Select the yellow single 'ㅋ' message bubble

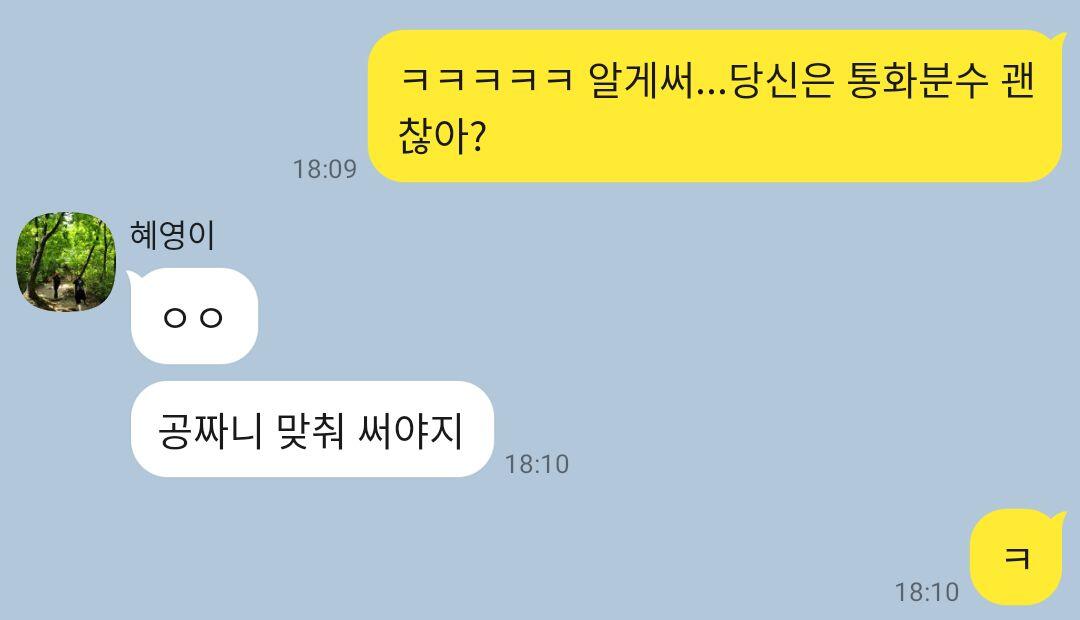[1017, 557]
